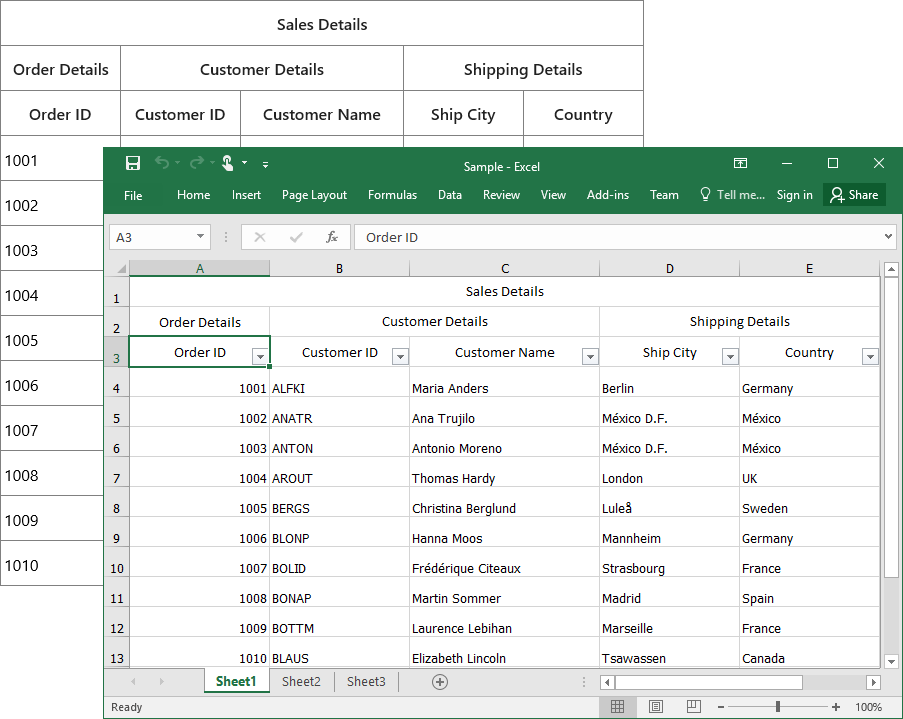The height and width of the screenshot is (719, 903).
Task: Click Ship City header in background table
Action: click(463, 114)
